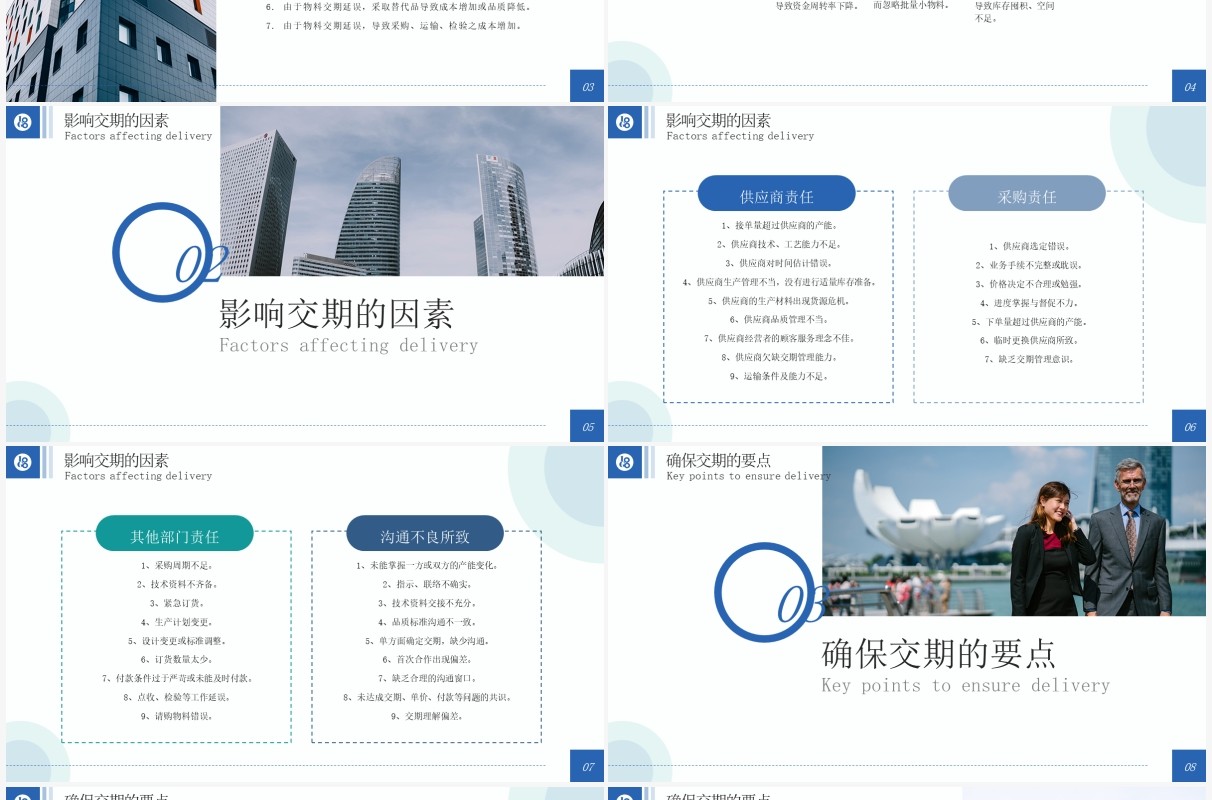Click the page number badge 05
Viewport: 1212px width, 800px height.
[x=587, y=426]
